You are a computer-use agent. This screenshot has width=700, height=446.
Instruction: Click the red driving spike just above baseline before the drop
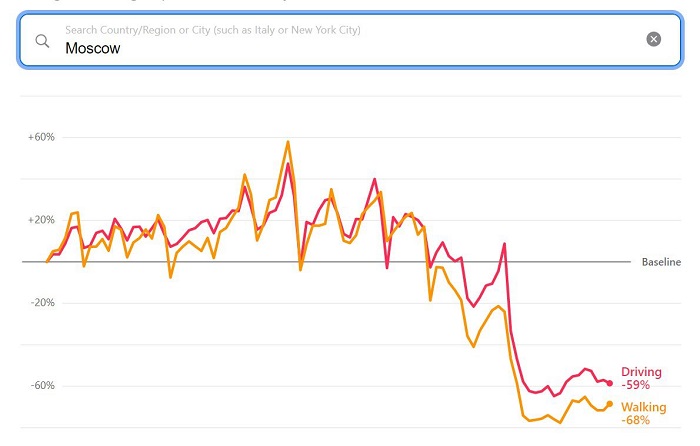click(504, 244)
